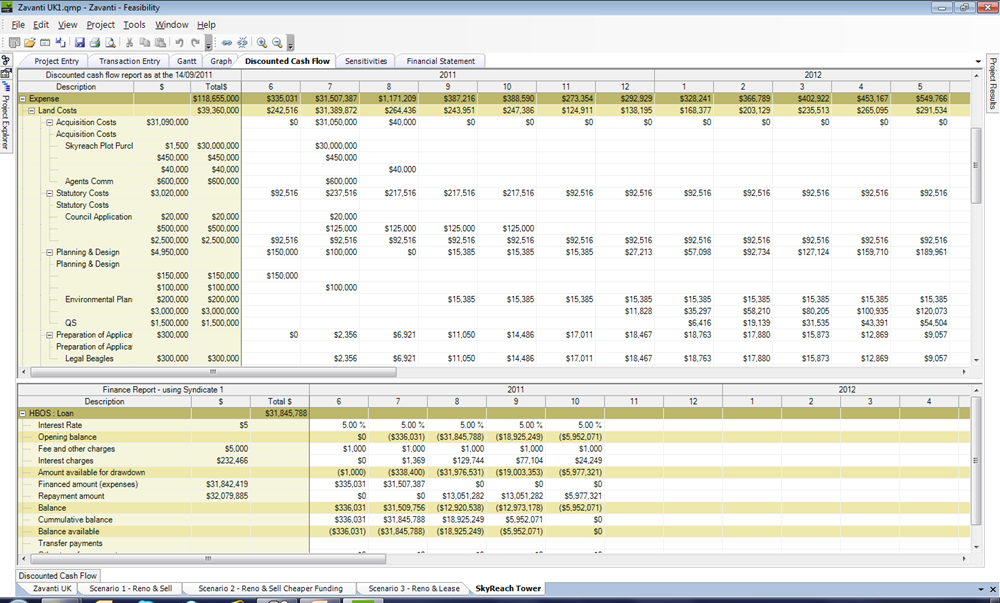The image size is (1000, 603).
Task: Switch to the Gantt tab
Action: [186, 61]
